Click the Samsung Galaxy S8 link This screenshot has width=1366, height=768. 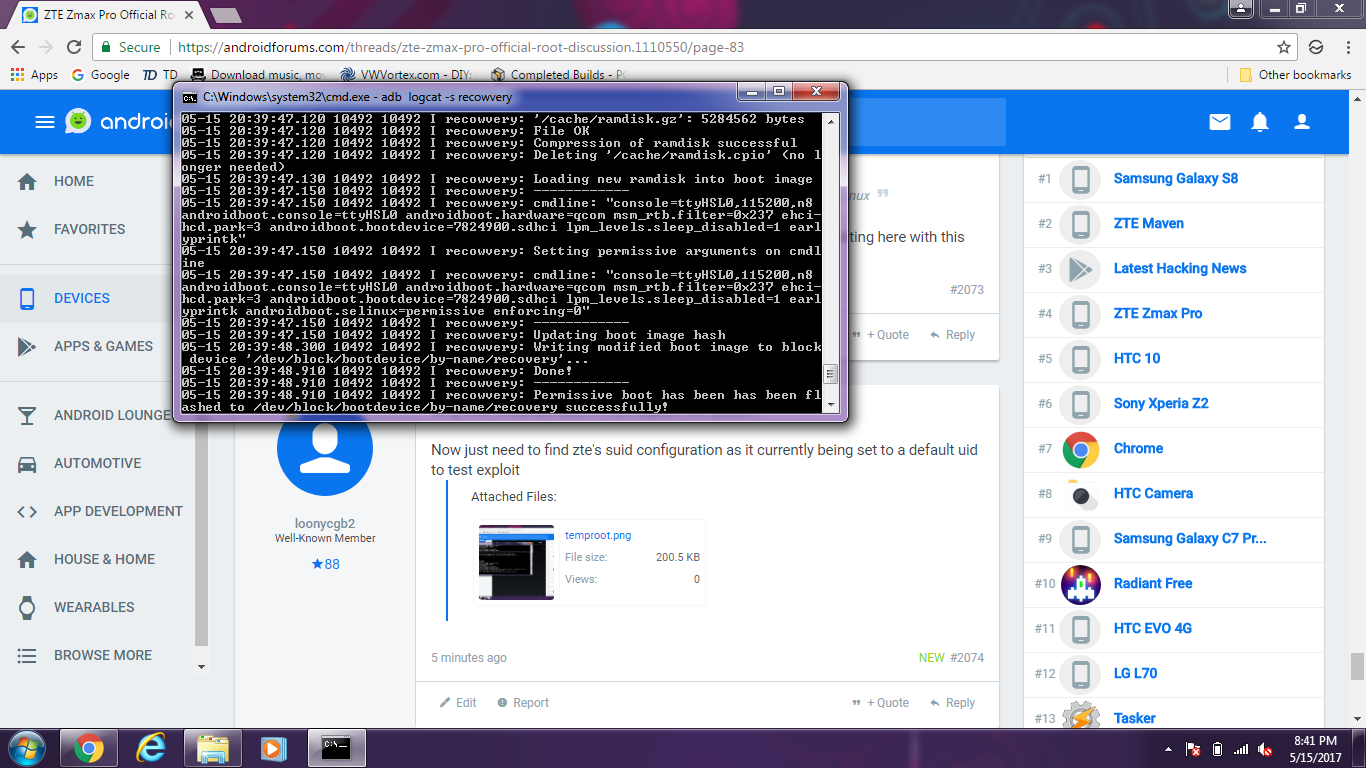tap(1175, 178)
